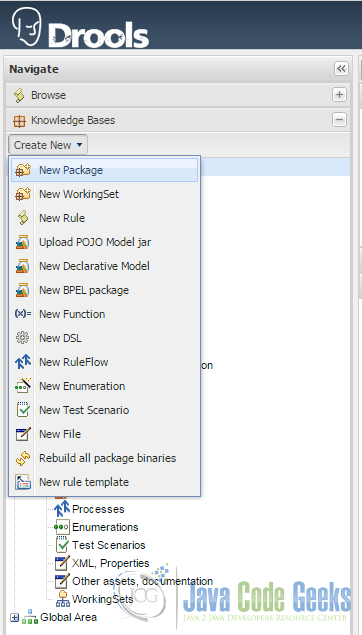Click the Enumerations tree icon
This screenshot has width=362, height=635.
[x=62, y=527]
